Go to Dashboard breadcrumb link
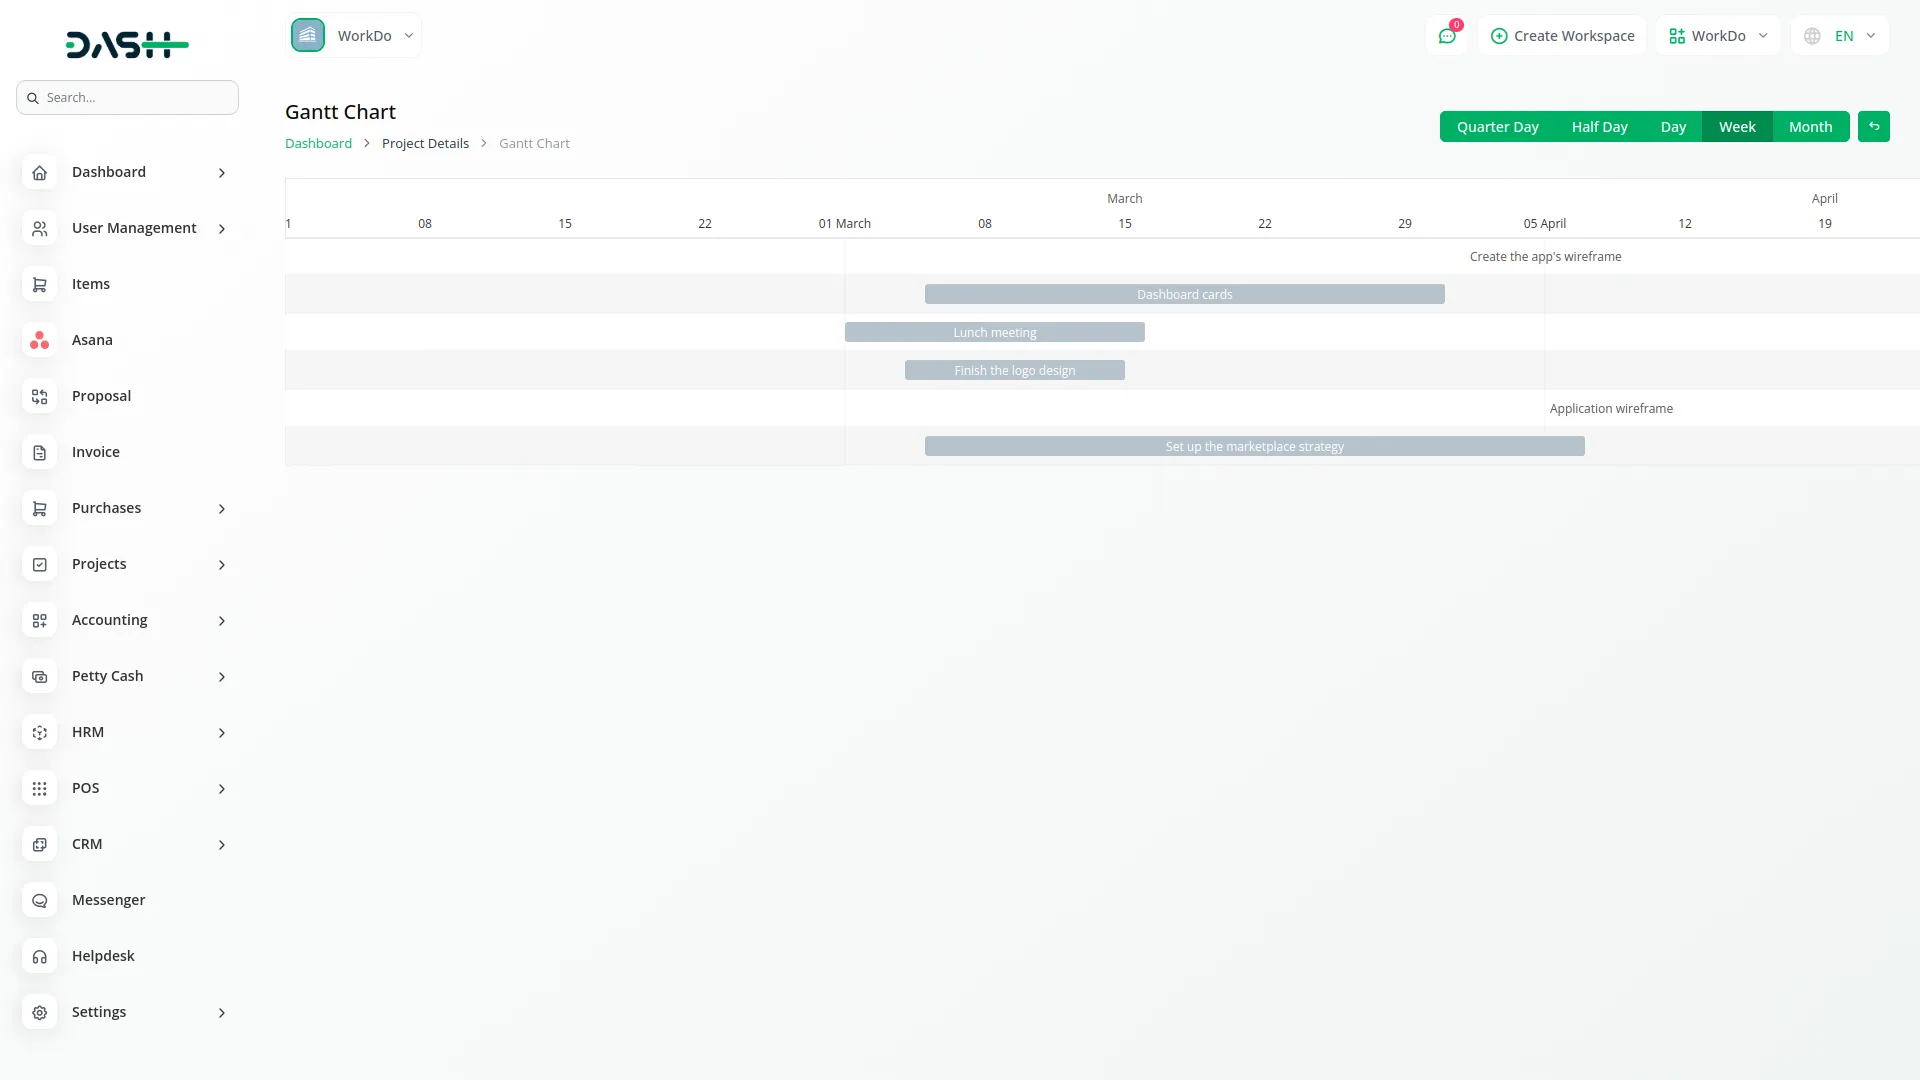Viewport: 1920px width, 1080px height. pyautogui.click(x=318, y=143)
